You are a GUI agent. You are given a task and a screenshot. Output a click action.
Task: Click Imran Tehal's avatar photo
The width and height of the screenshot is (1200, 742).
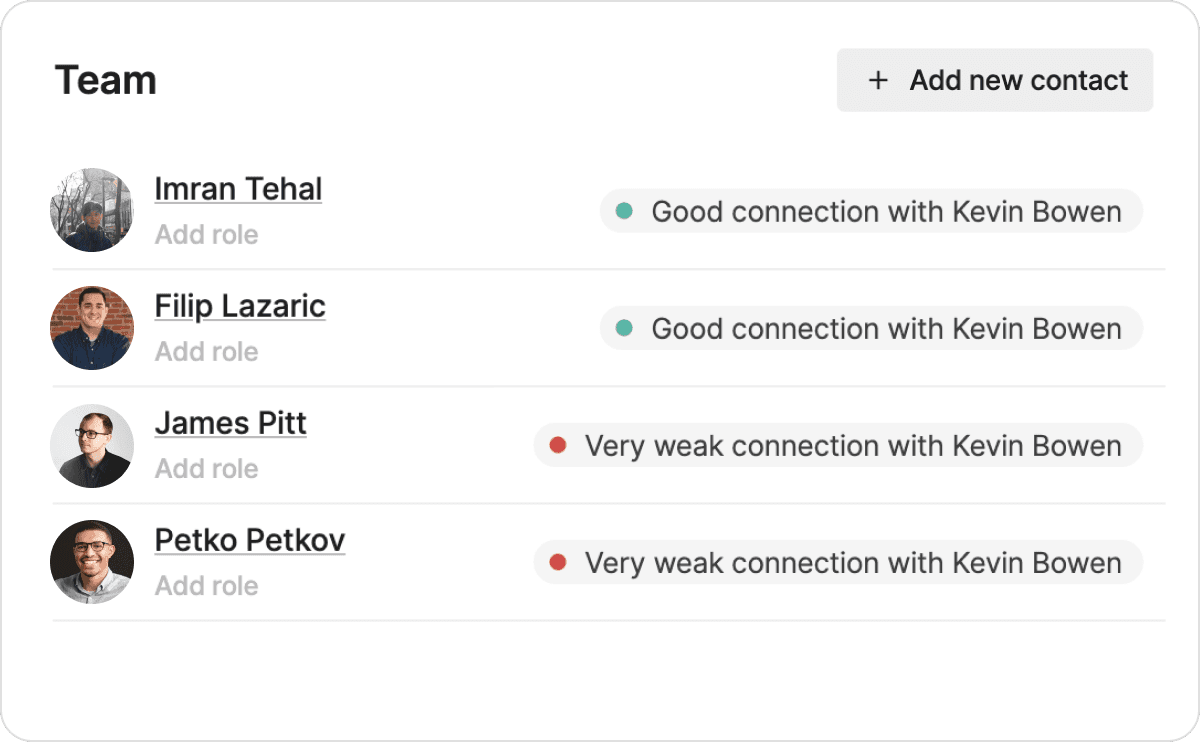coord(92,210)
